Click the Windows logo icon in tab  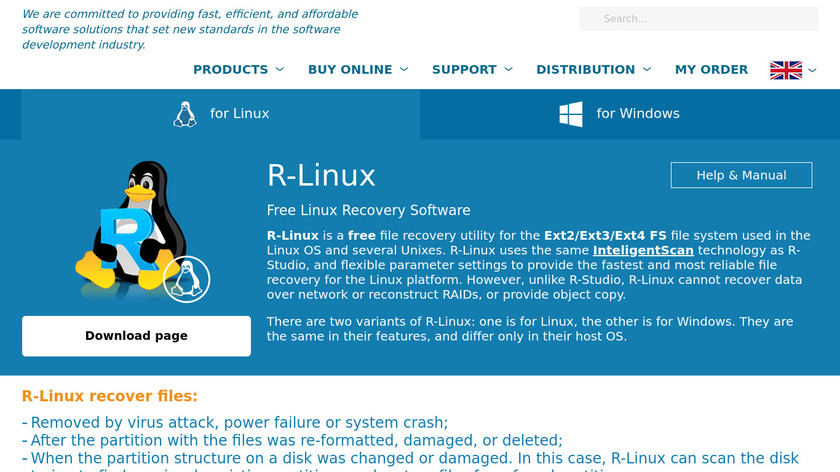click(571, 114)
